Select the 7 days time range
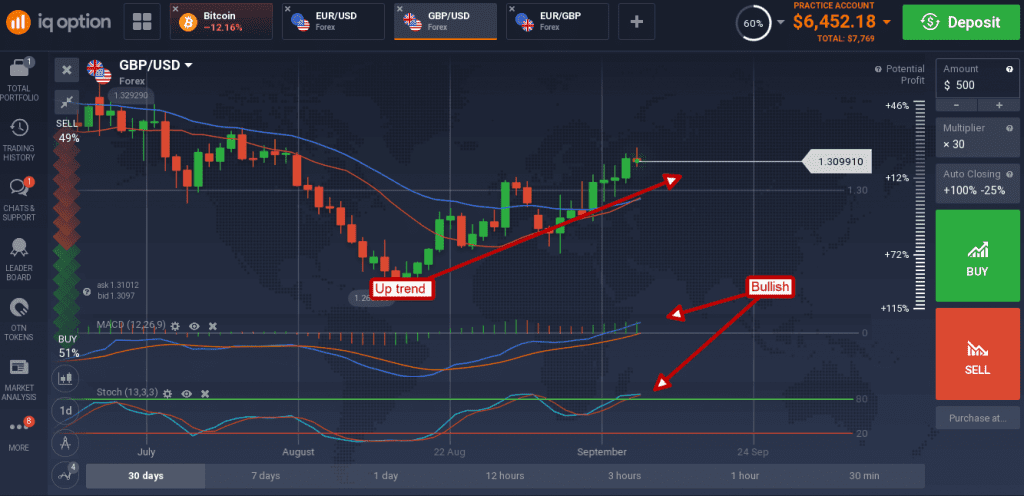The width and height of the screenshot is (1024, 496). 265,476
